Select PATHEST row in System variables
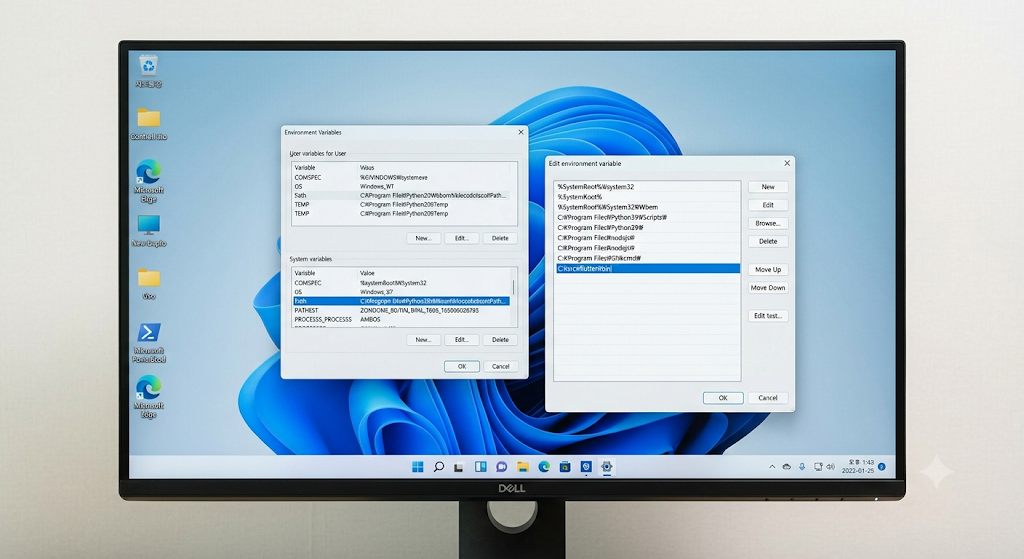 click(x=400, y=310)
